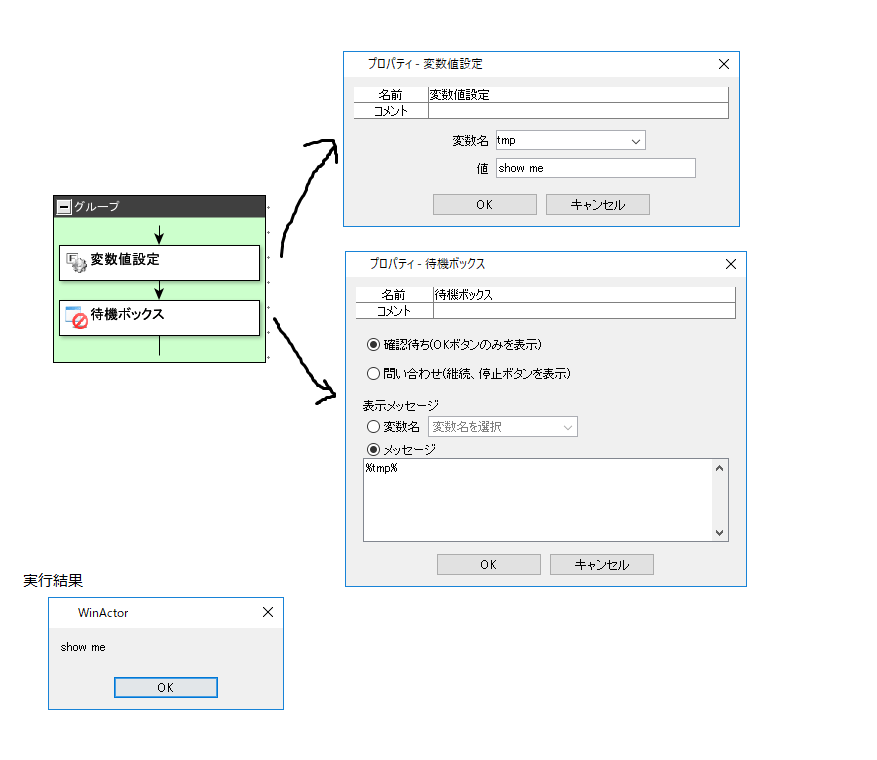877x760 pixels.
Task: Select 問い合わせ(継続、停止ボタンを表示) radio option
Action: (373, 374)
